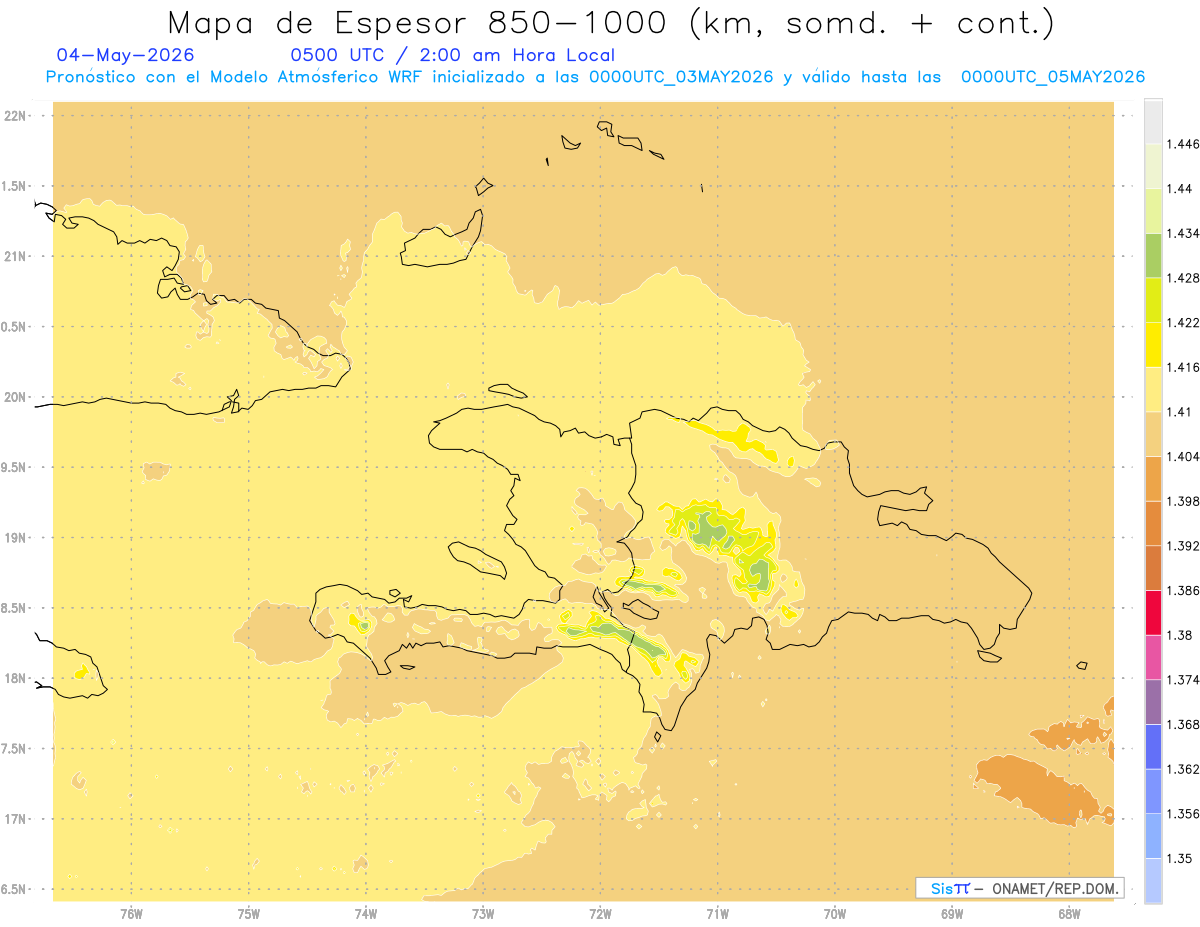The width and height of the screenshot is (1200, 927).
Task: Pick the purple 1.368 legend color
Action: point(1153,701)
